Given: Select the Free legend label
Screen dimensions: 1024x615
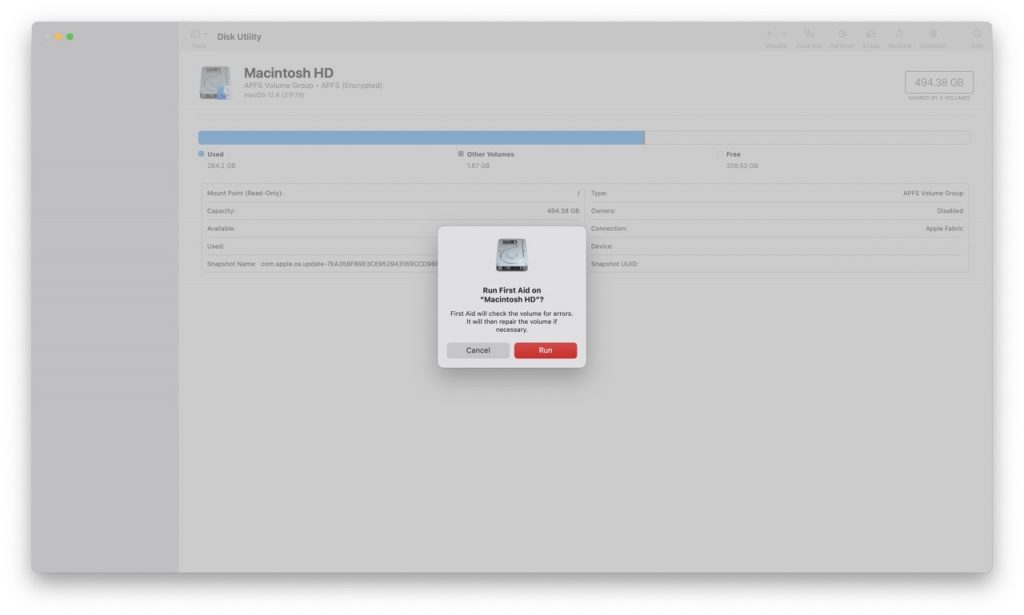Looking at the screenshot, I should click(x=733, y=155).
